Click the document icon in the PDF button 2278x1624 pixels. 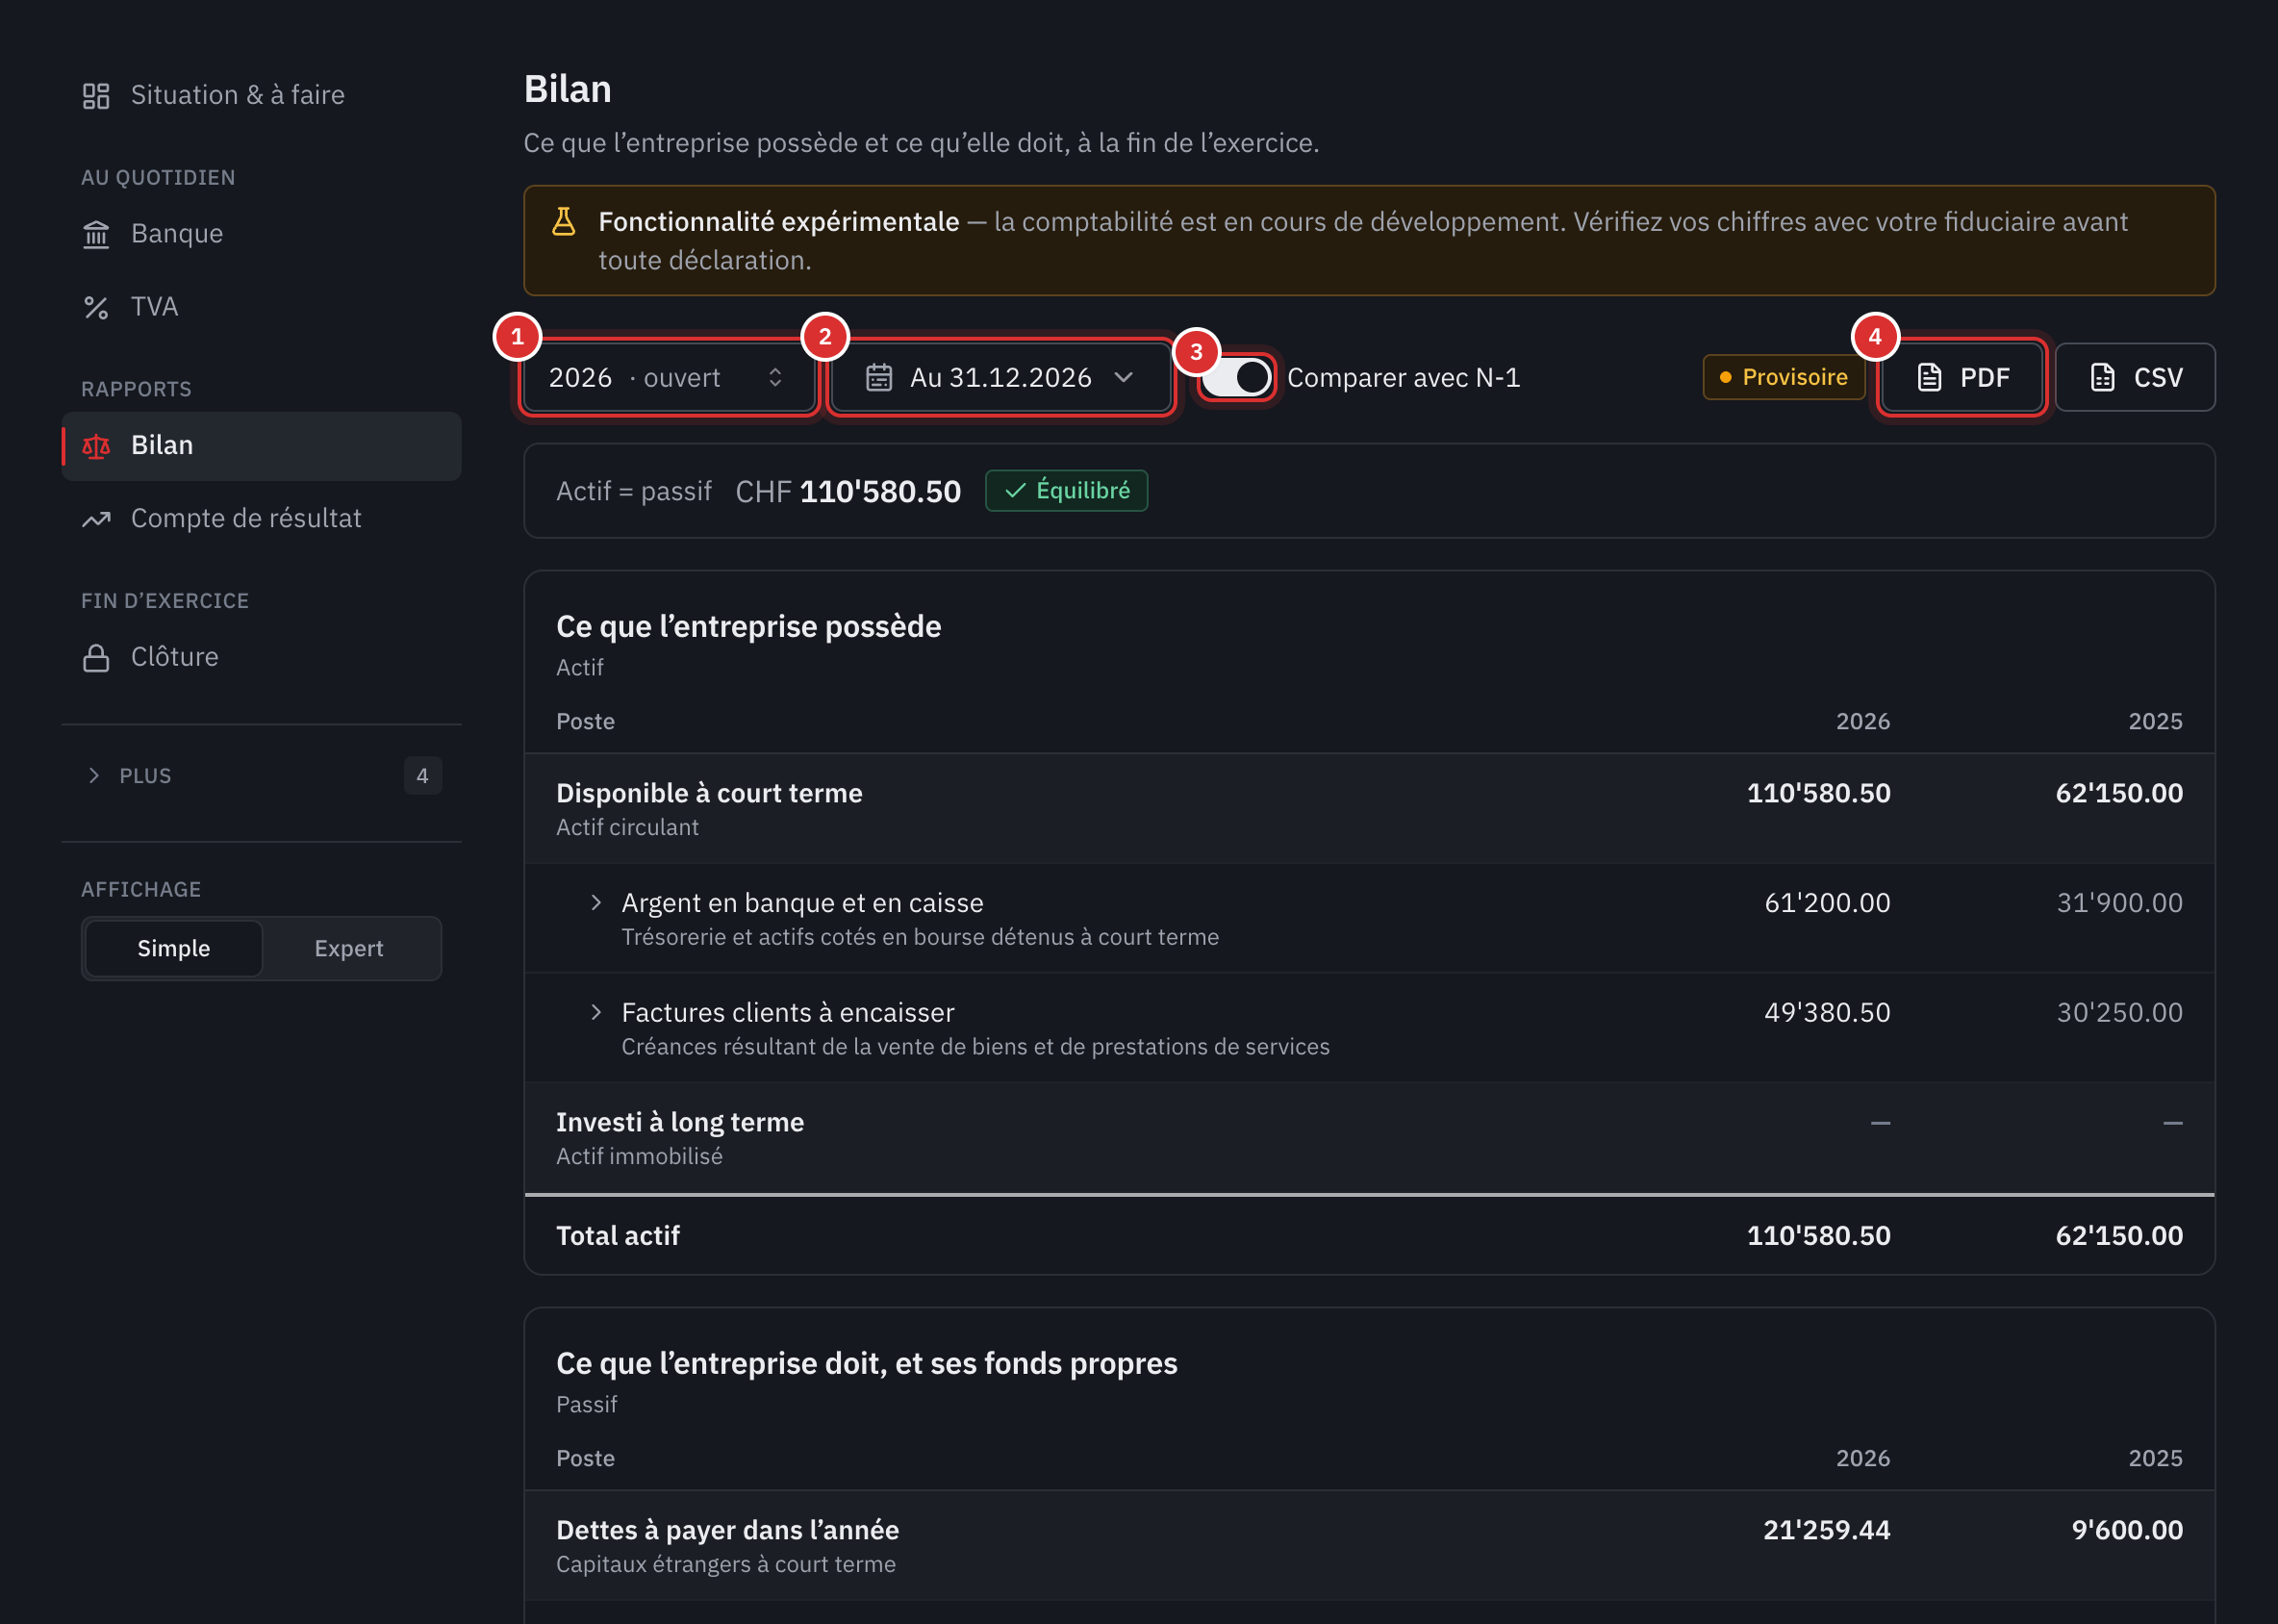point(1929,377)
